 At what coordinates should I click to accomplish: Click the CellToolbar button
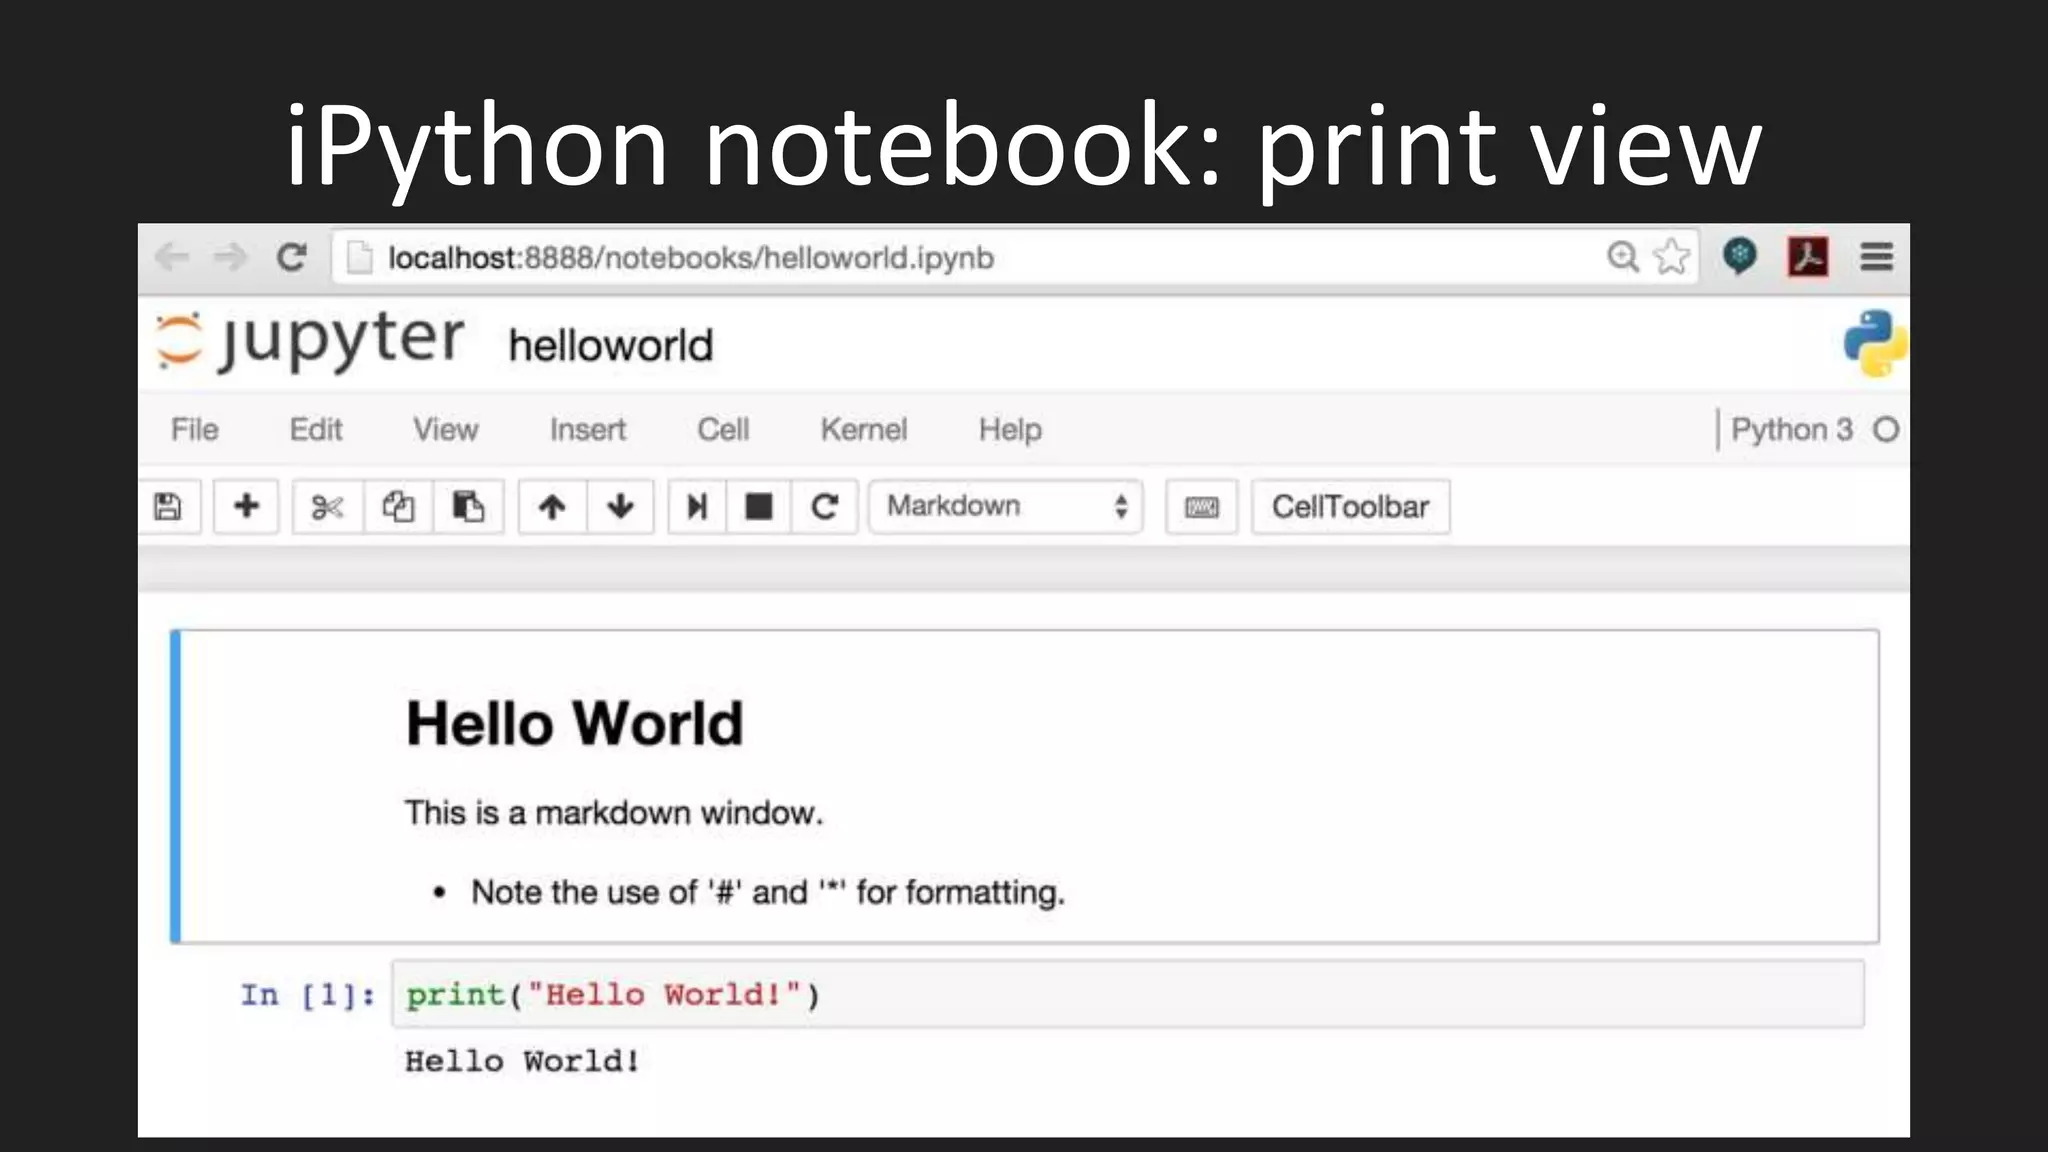coord(1350,507)
